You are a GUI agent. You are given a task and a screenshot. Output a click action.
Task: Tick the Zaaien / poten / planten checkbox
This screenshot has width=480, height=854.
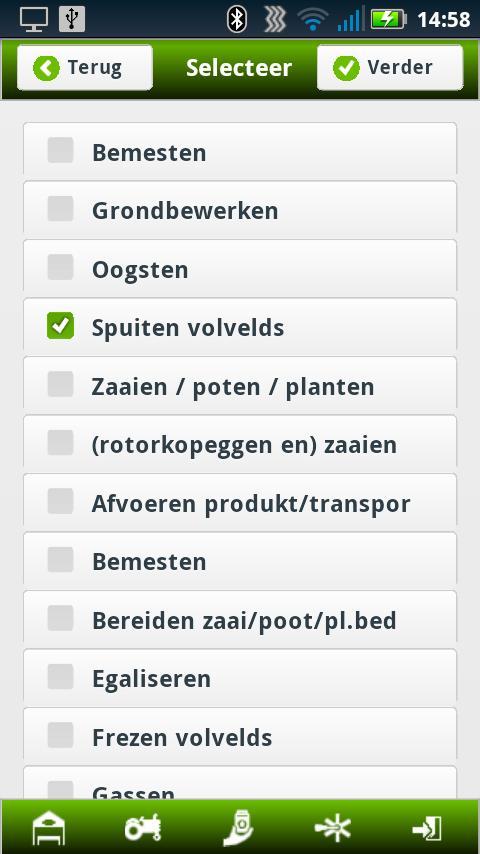(x=60, y=385)
